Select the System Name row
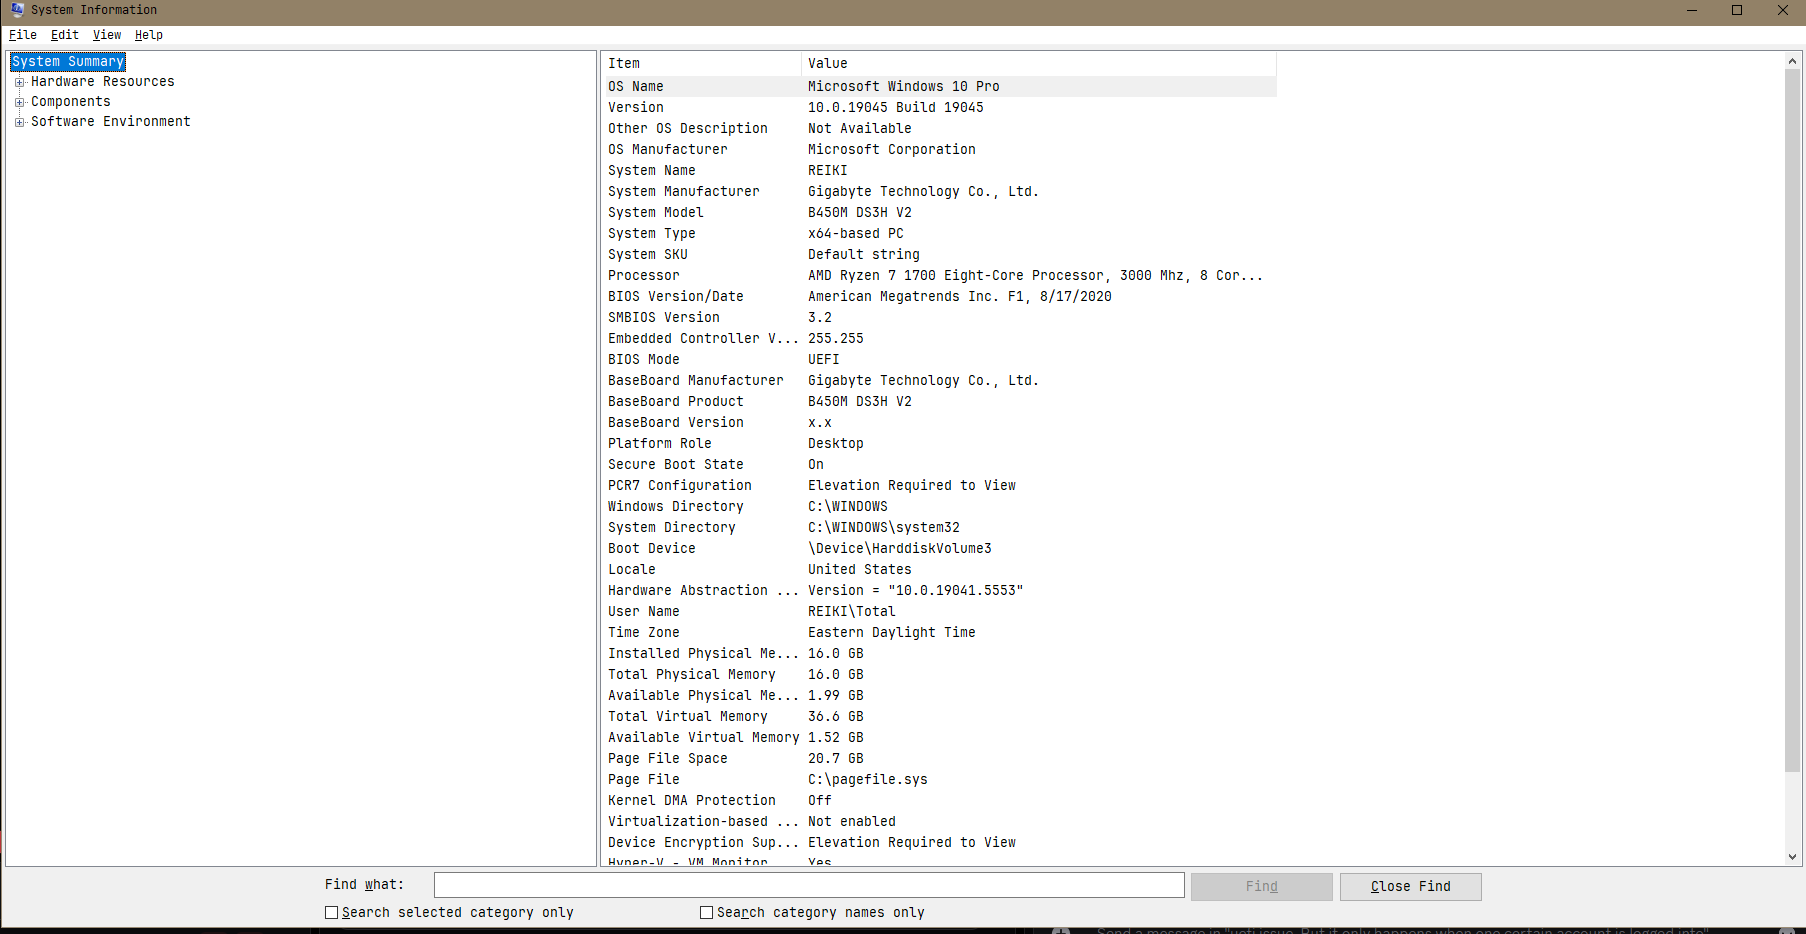Image resolution: width=1806 pixels, height=934 pixels. pos(939,171)
